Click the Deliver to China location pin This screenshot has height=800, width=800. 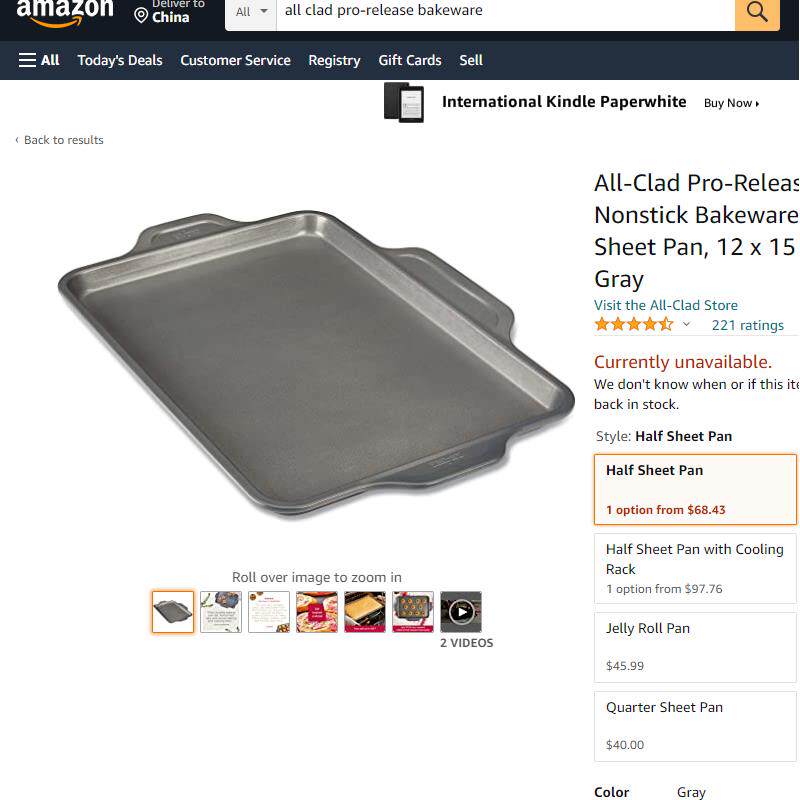pos(141,16)
